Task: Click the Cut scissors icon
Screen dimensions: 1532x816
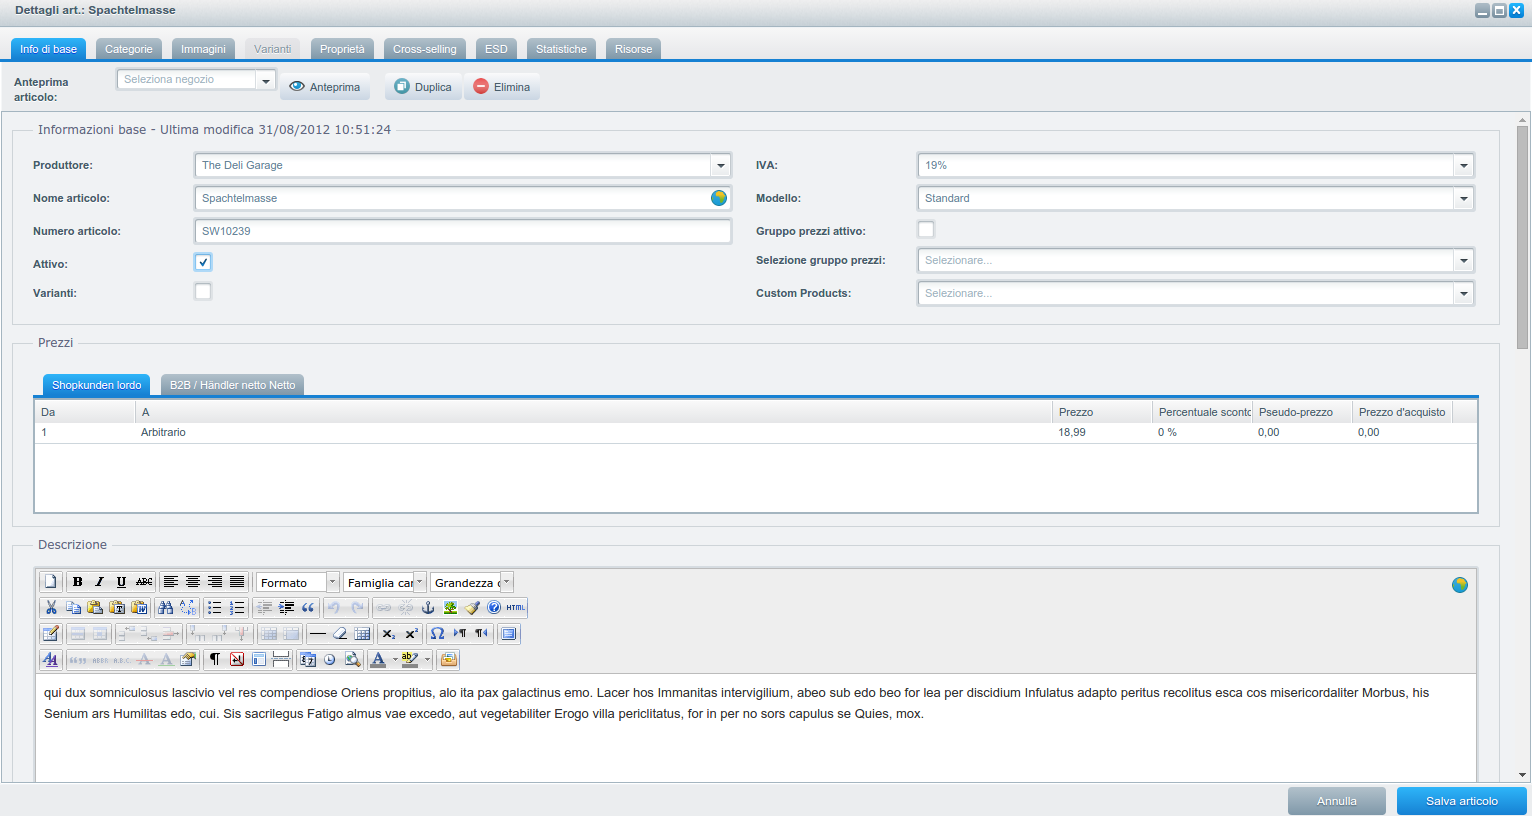Action: [51, 608]
